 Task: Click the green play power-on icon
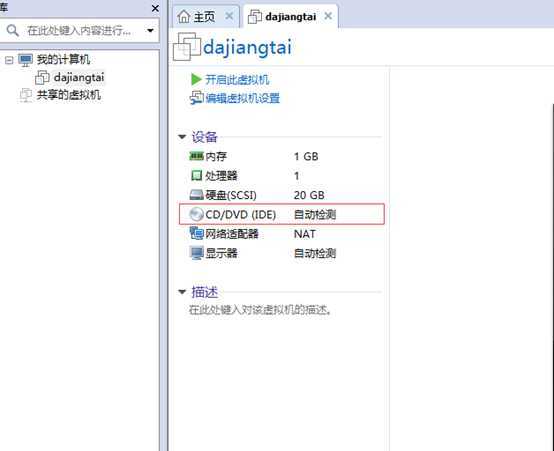tap(196, 79)
